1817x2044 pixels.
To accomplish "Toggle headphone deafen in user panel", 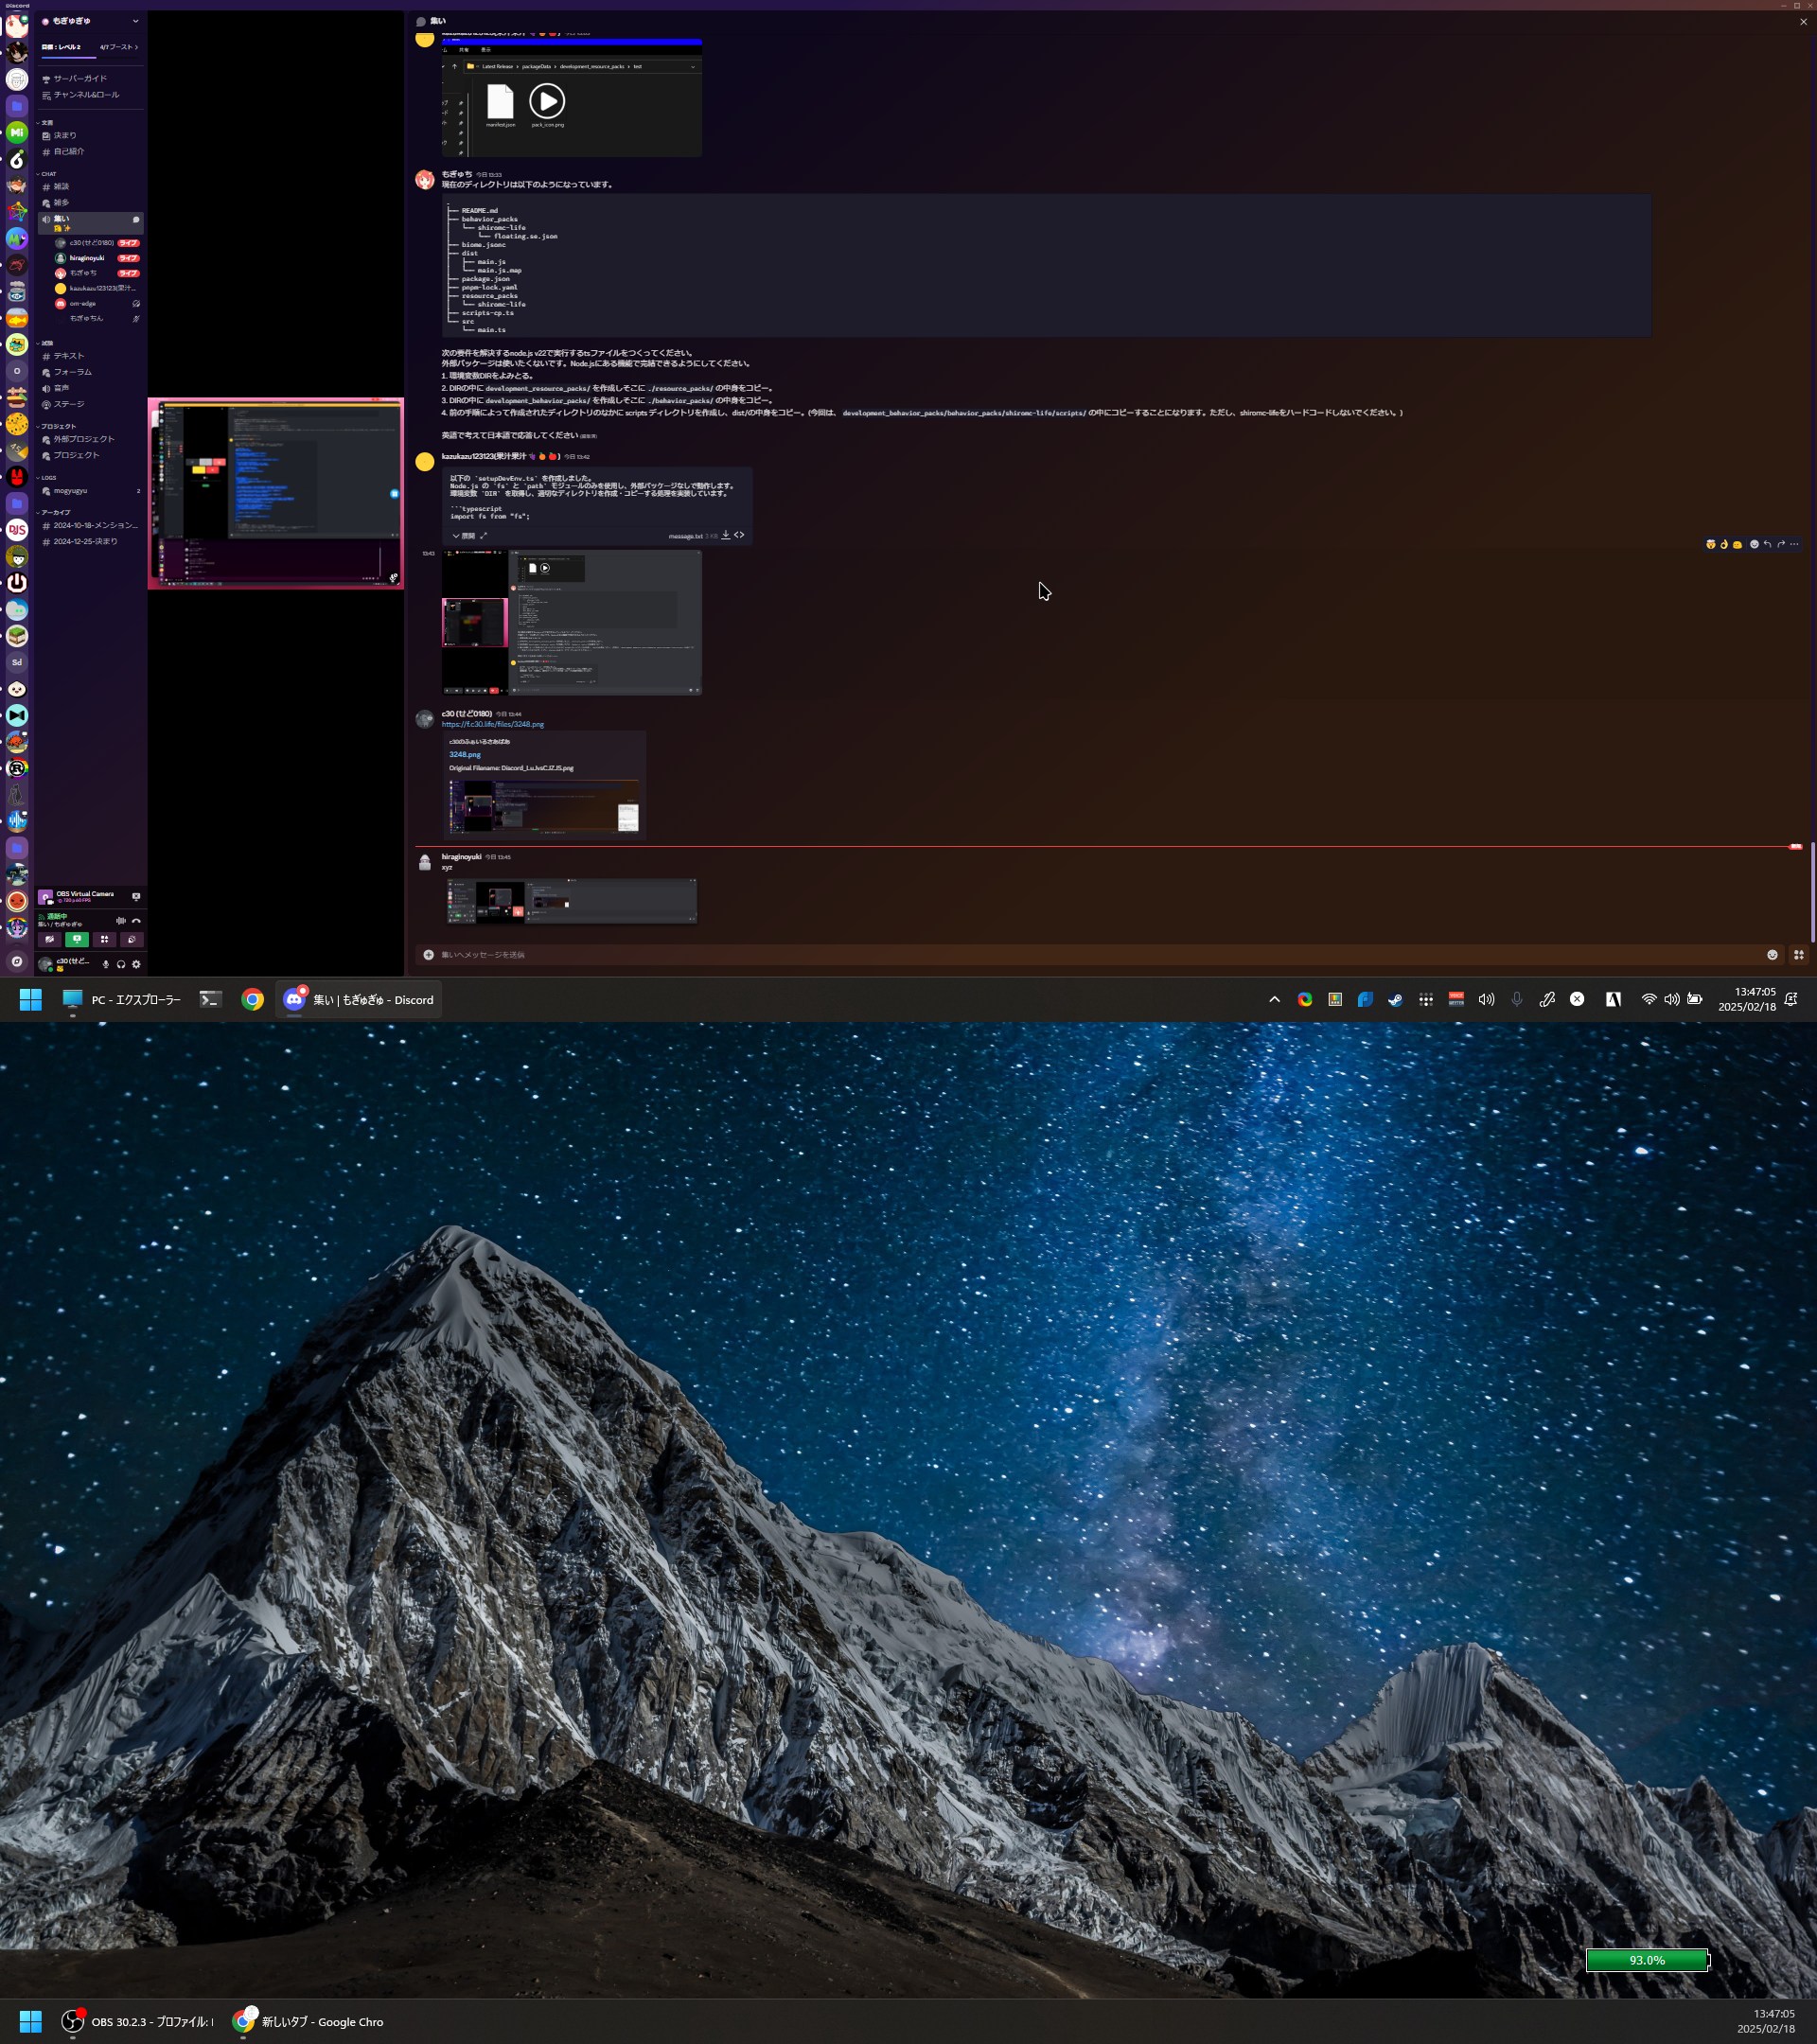I will (121, 964).
